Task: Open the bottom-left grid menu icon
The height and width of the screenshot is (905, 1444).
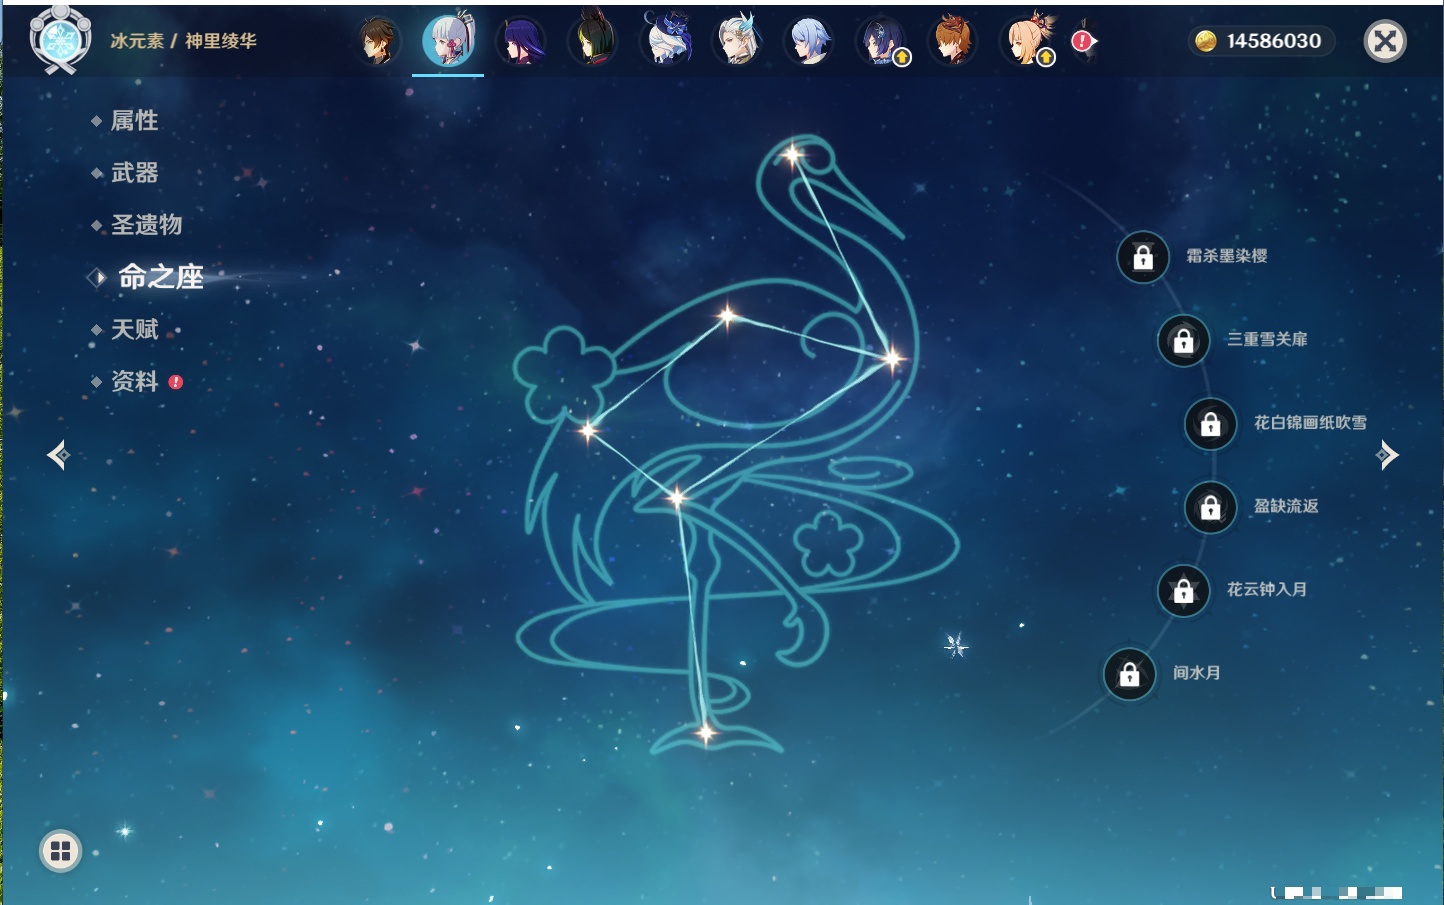Action: (x=60, y=851)
